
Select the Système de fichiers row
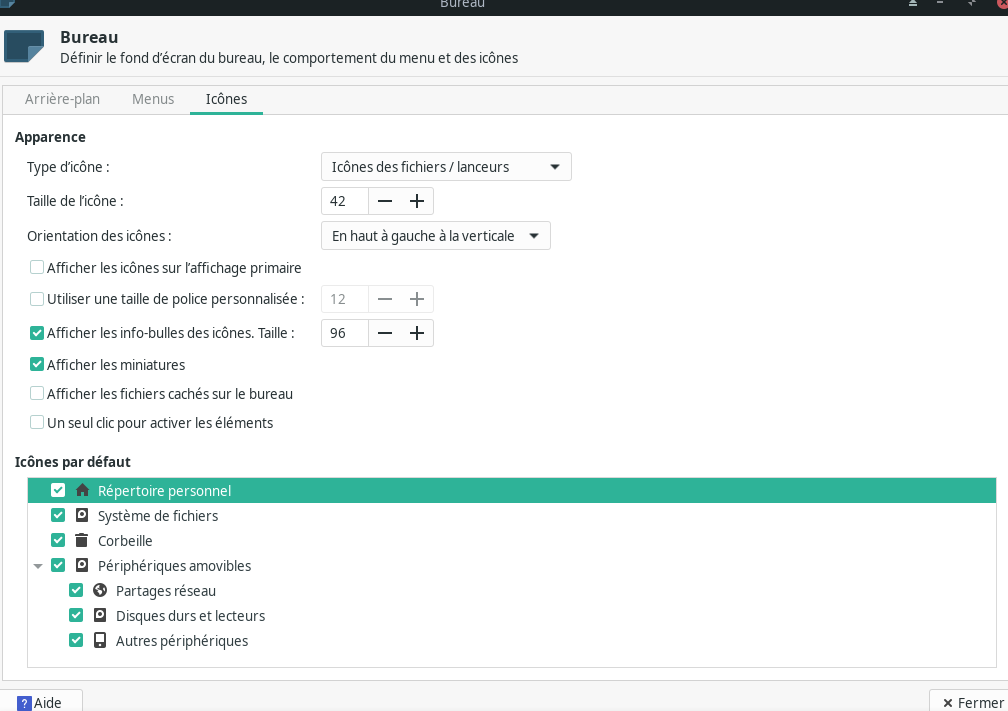pyautogui.click(x=512, y=516)
